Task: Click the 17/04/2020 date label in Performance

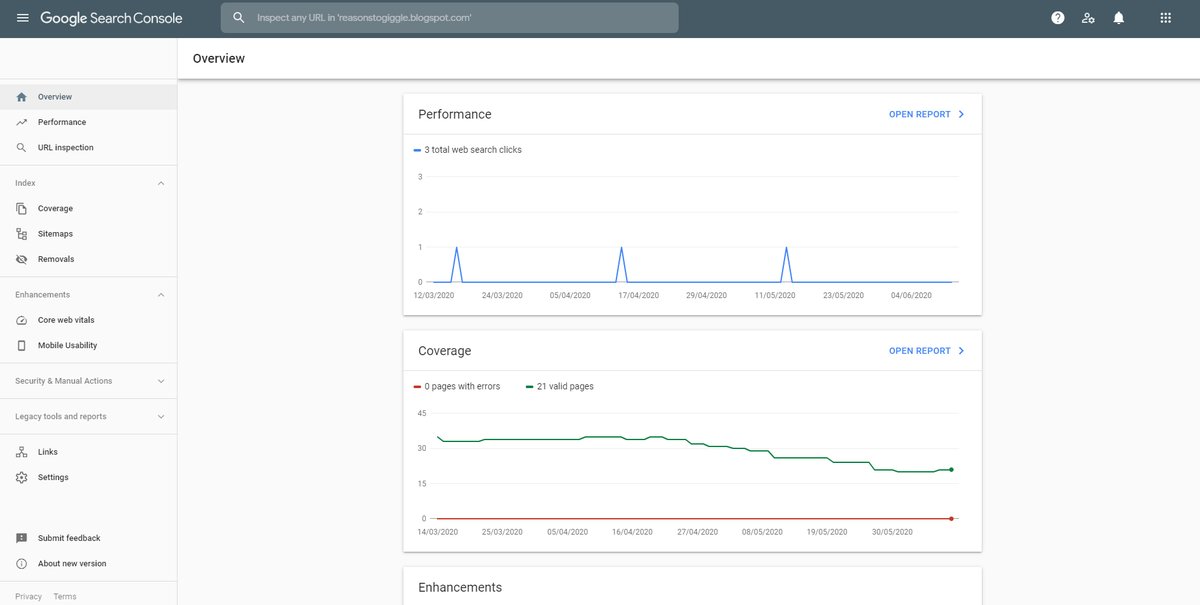Action: point(639,295)
